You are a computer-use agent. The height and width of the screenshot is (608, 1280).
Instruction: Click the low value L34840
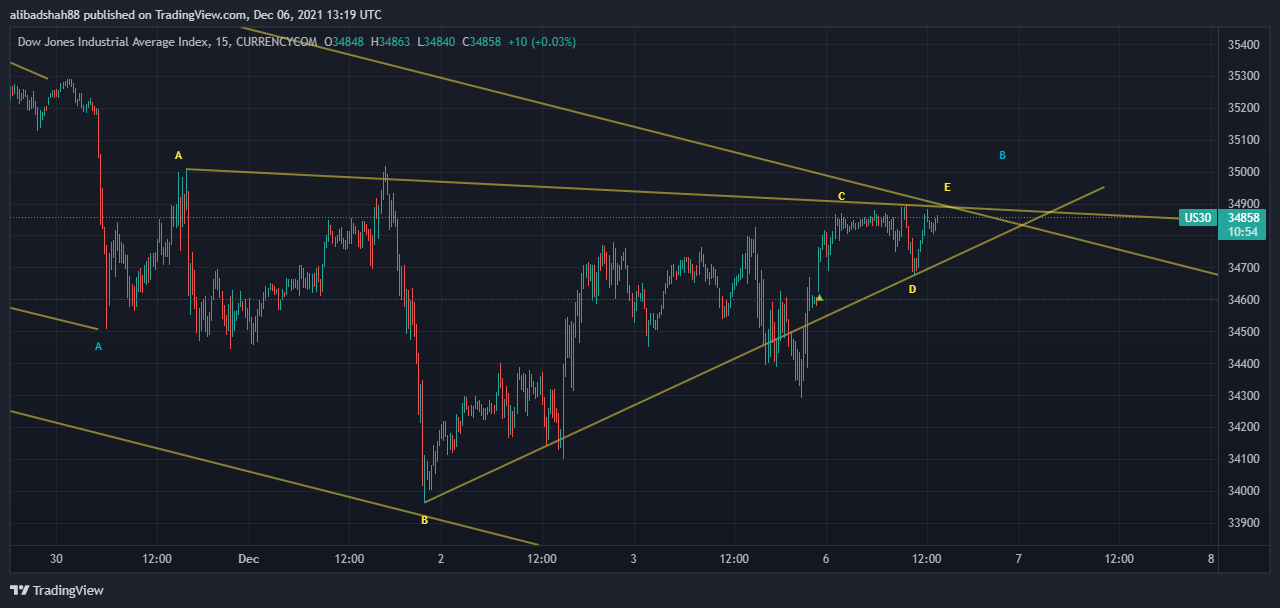pos(438,41)
